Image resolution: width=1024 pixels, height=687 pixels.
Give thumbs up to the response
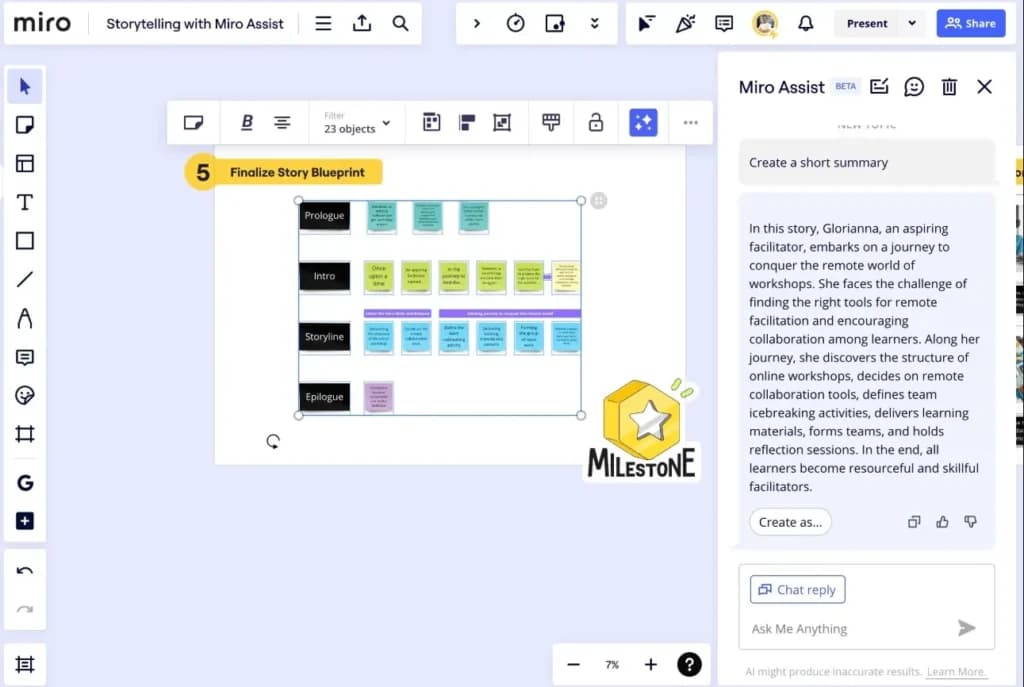[x=942, y=521]
